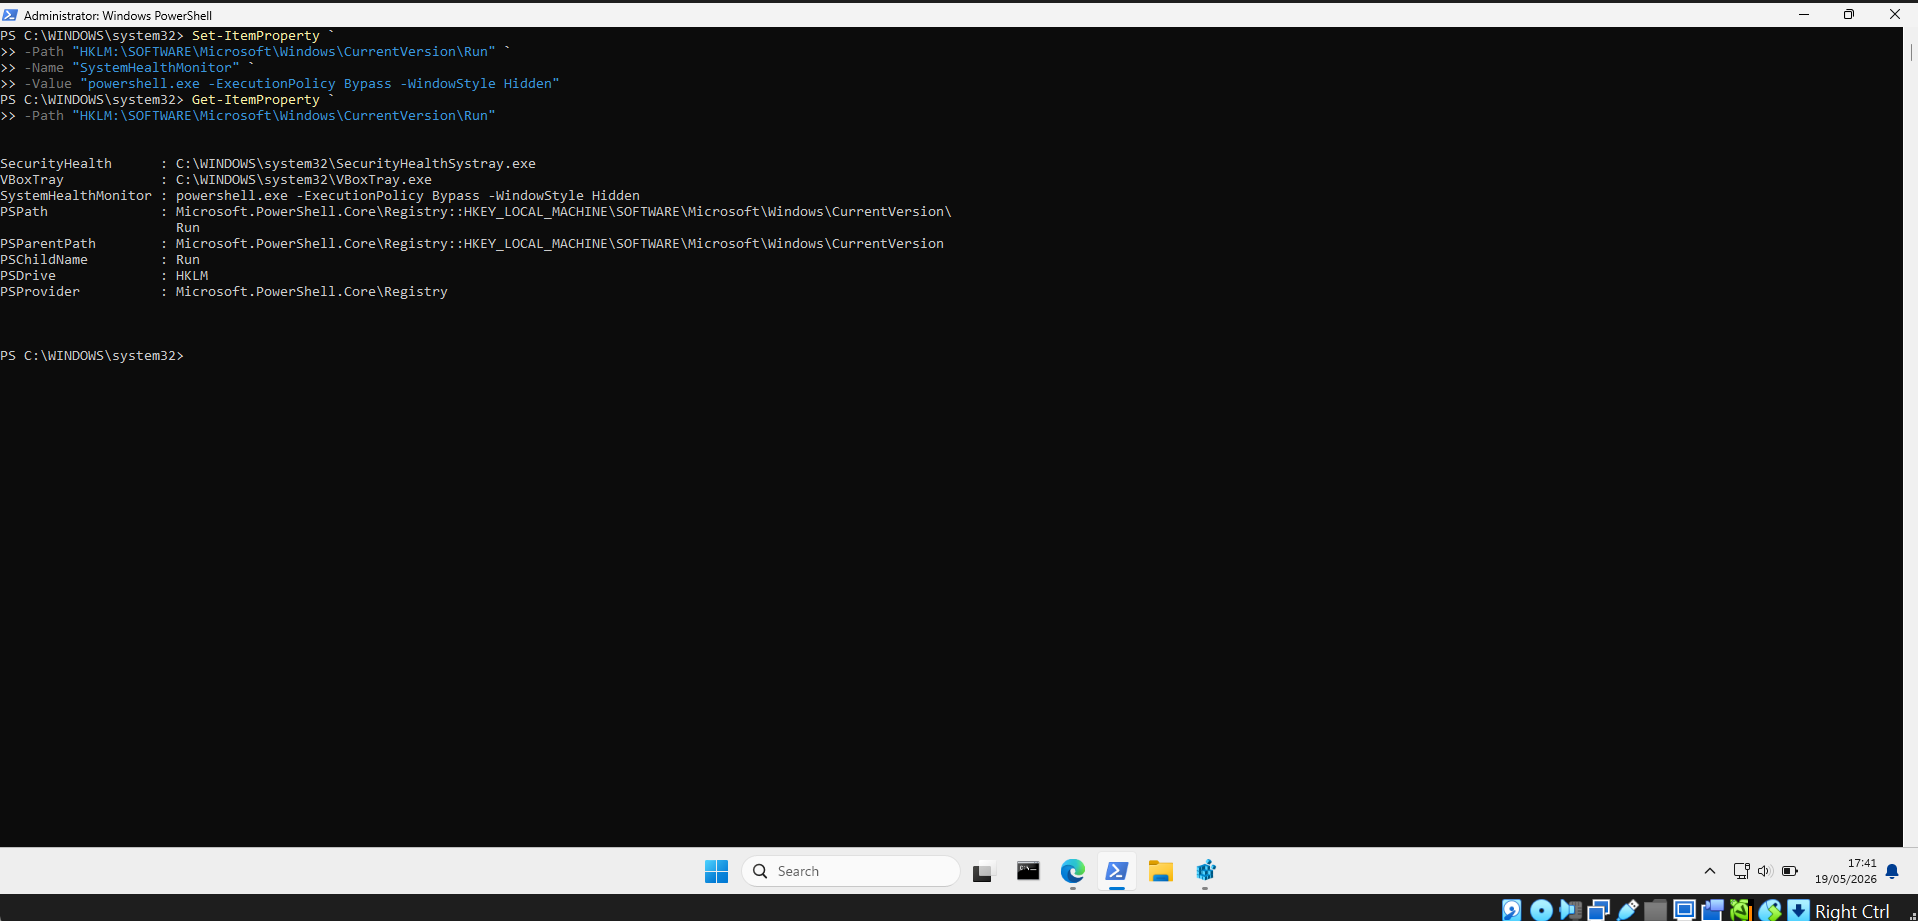
Task: Click the VirtualBox display settings icon
Action: (1684, 910)
